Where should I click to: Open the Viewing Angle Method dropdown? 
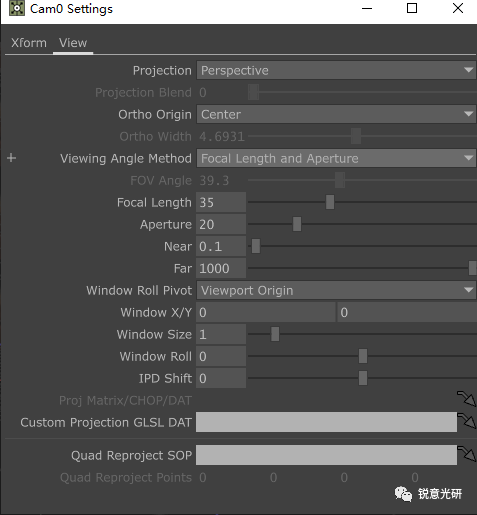click(336, 158)
